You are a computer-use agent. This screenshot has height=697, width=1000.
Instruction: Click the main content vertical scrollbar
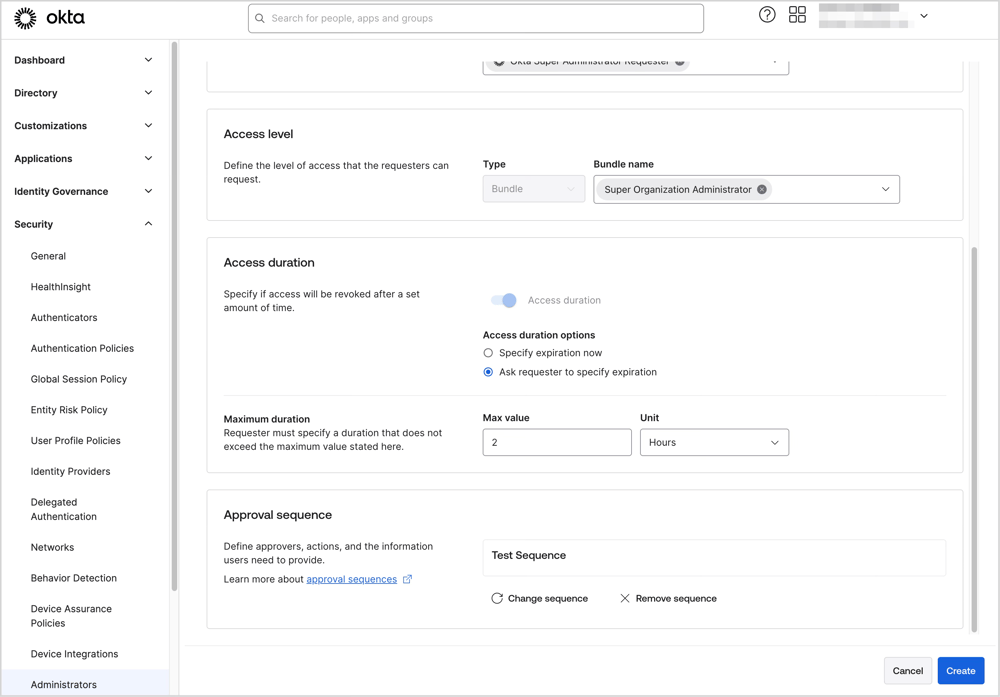(x=974, y=439)
